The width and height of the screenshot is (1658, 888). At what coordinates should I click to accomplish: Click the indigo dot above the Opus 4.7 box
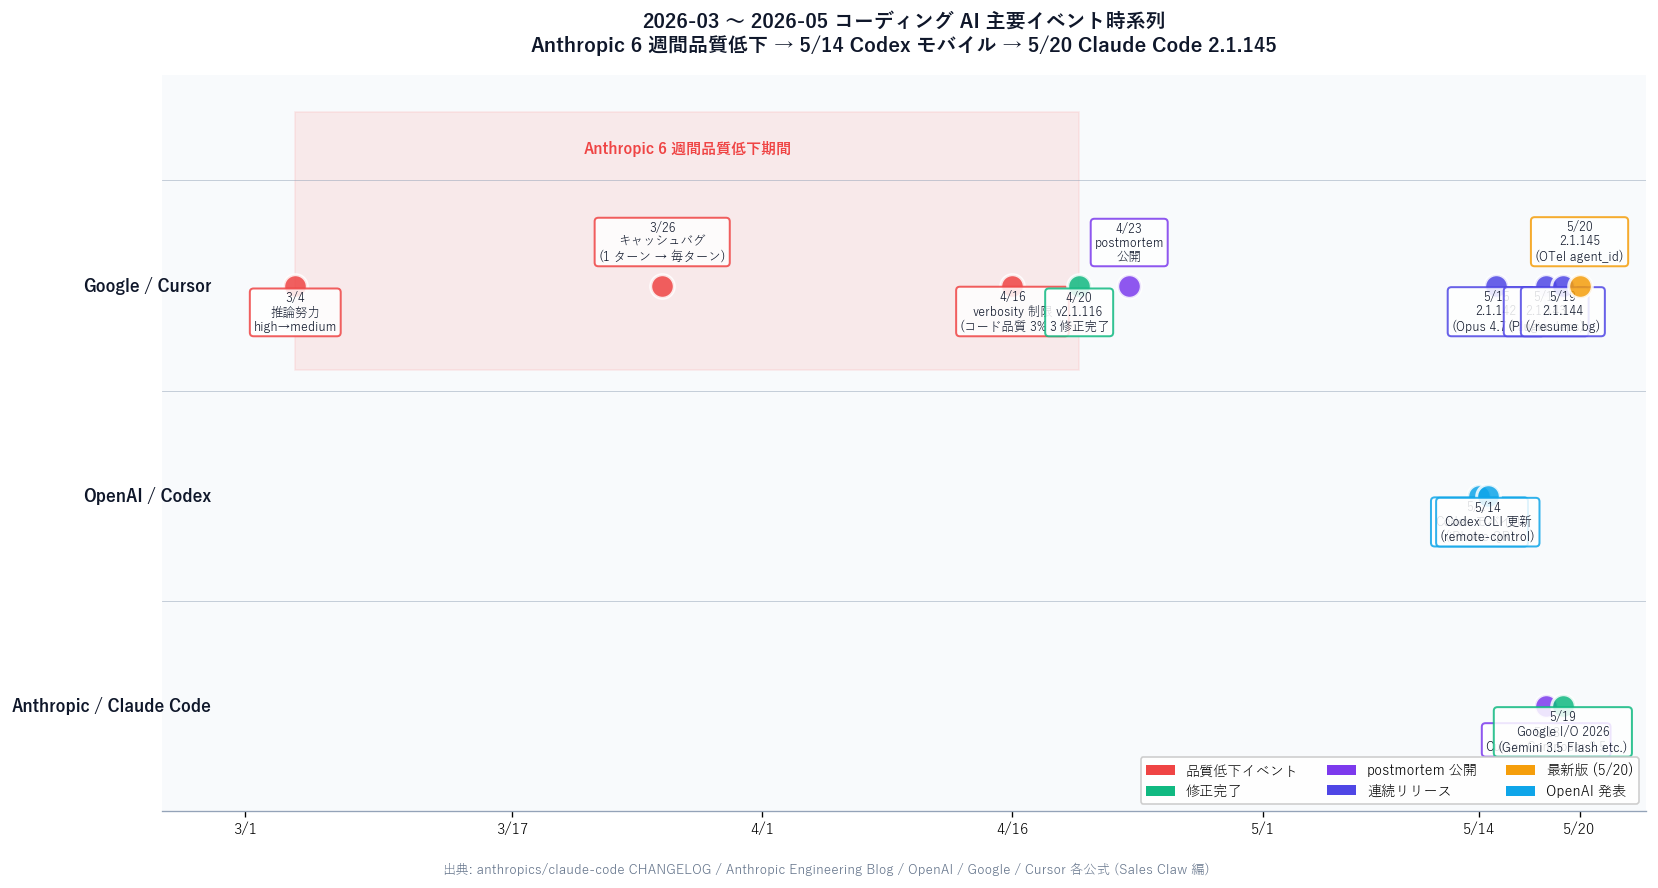pyautogui.click(x=1496, y=286)
